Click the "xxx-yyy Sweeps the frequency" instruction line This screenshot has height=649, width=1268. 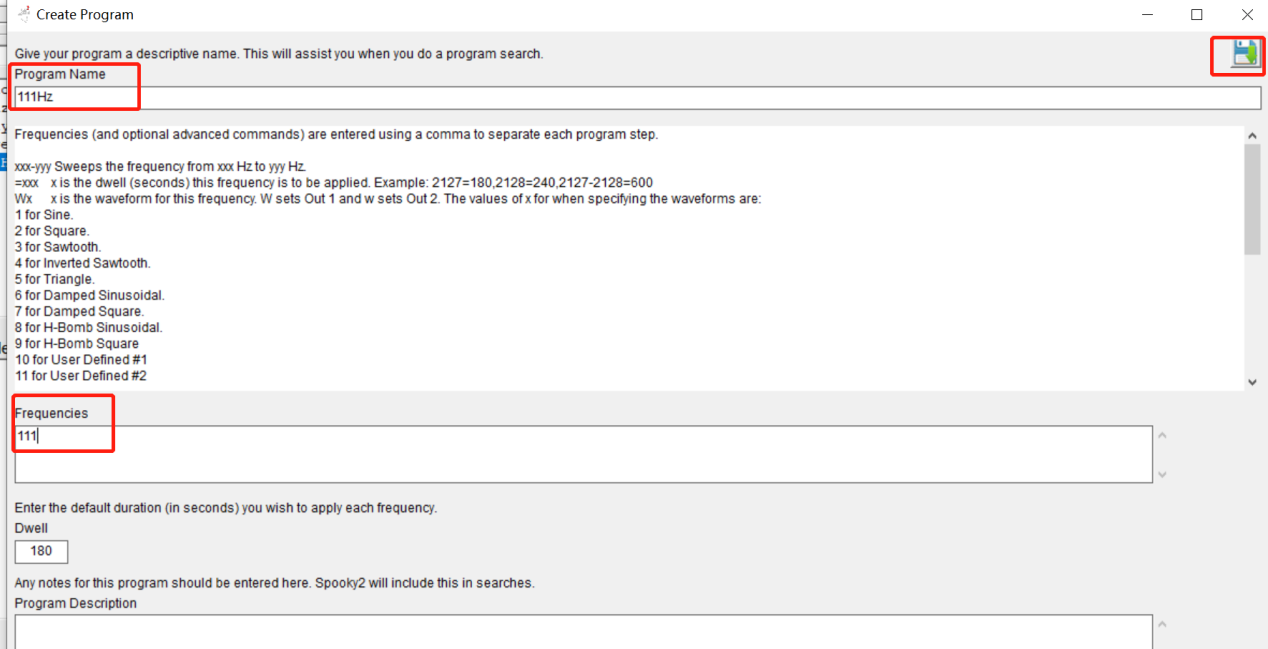(x=160, y=166)
